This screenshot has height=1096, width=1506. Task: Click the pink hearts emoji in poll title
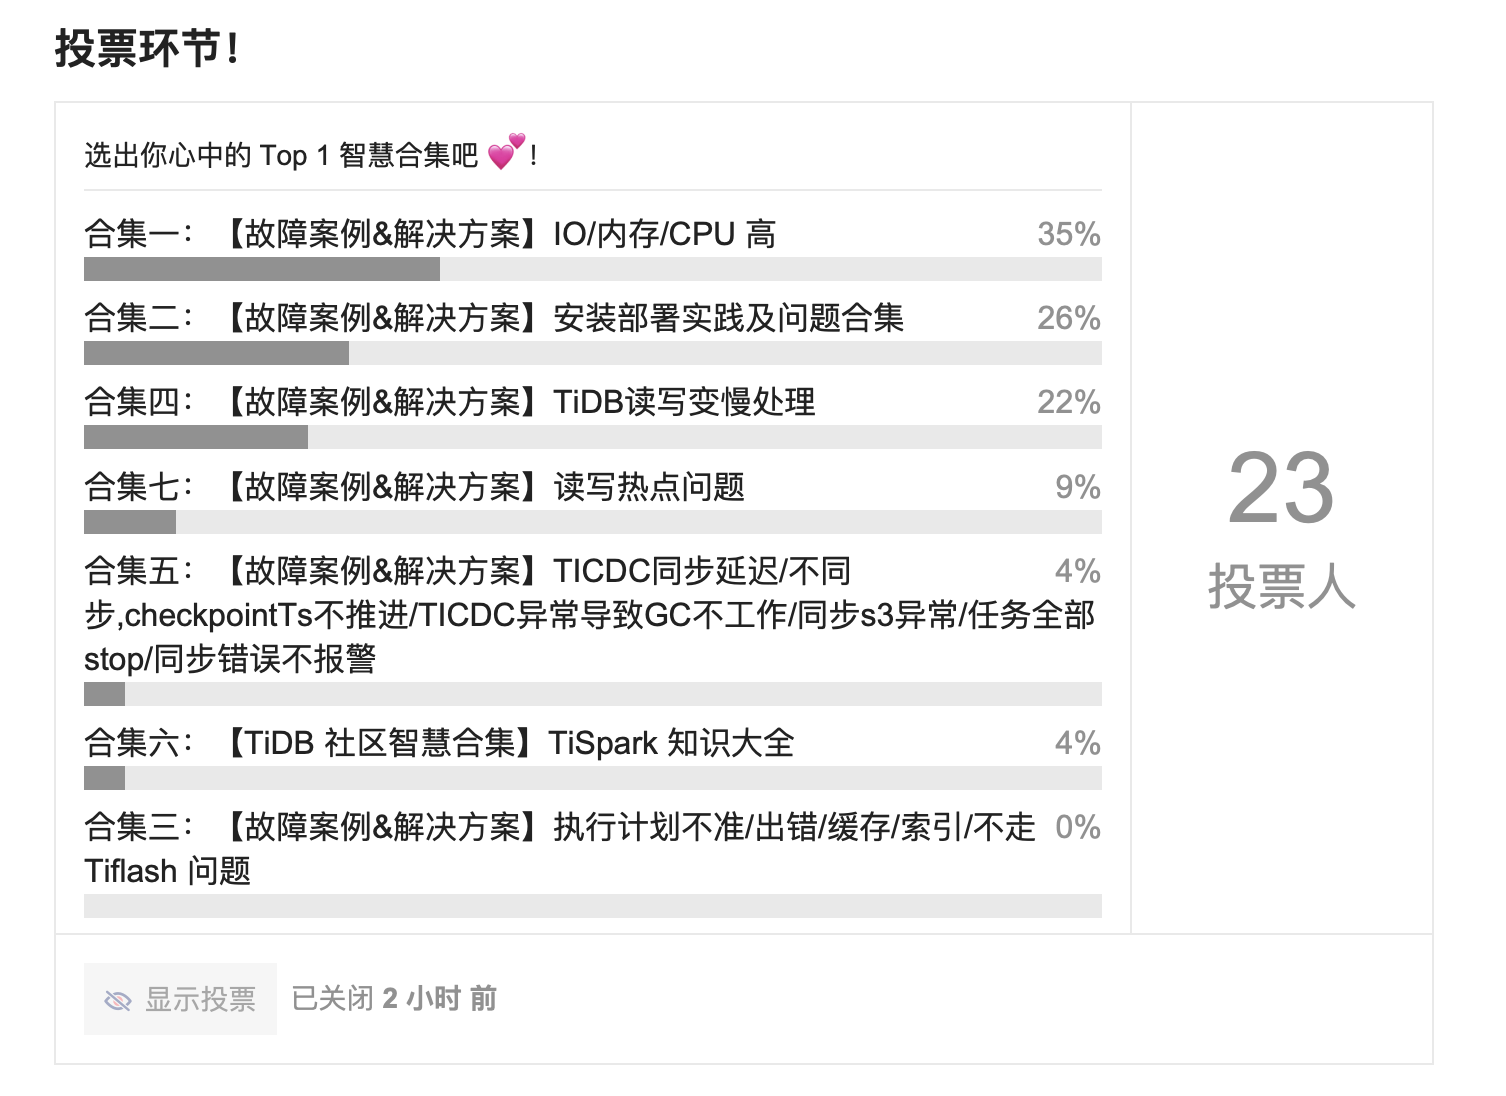point(506,152)
